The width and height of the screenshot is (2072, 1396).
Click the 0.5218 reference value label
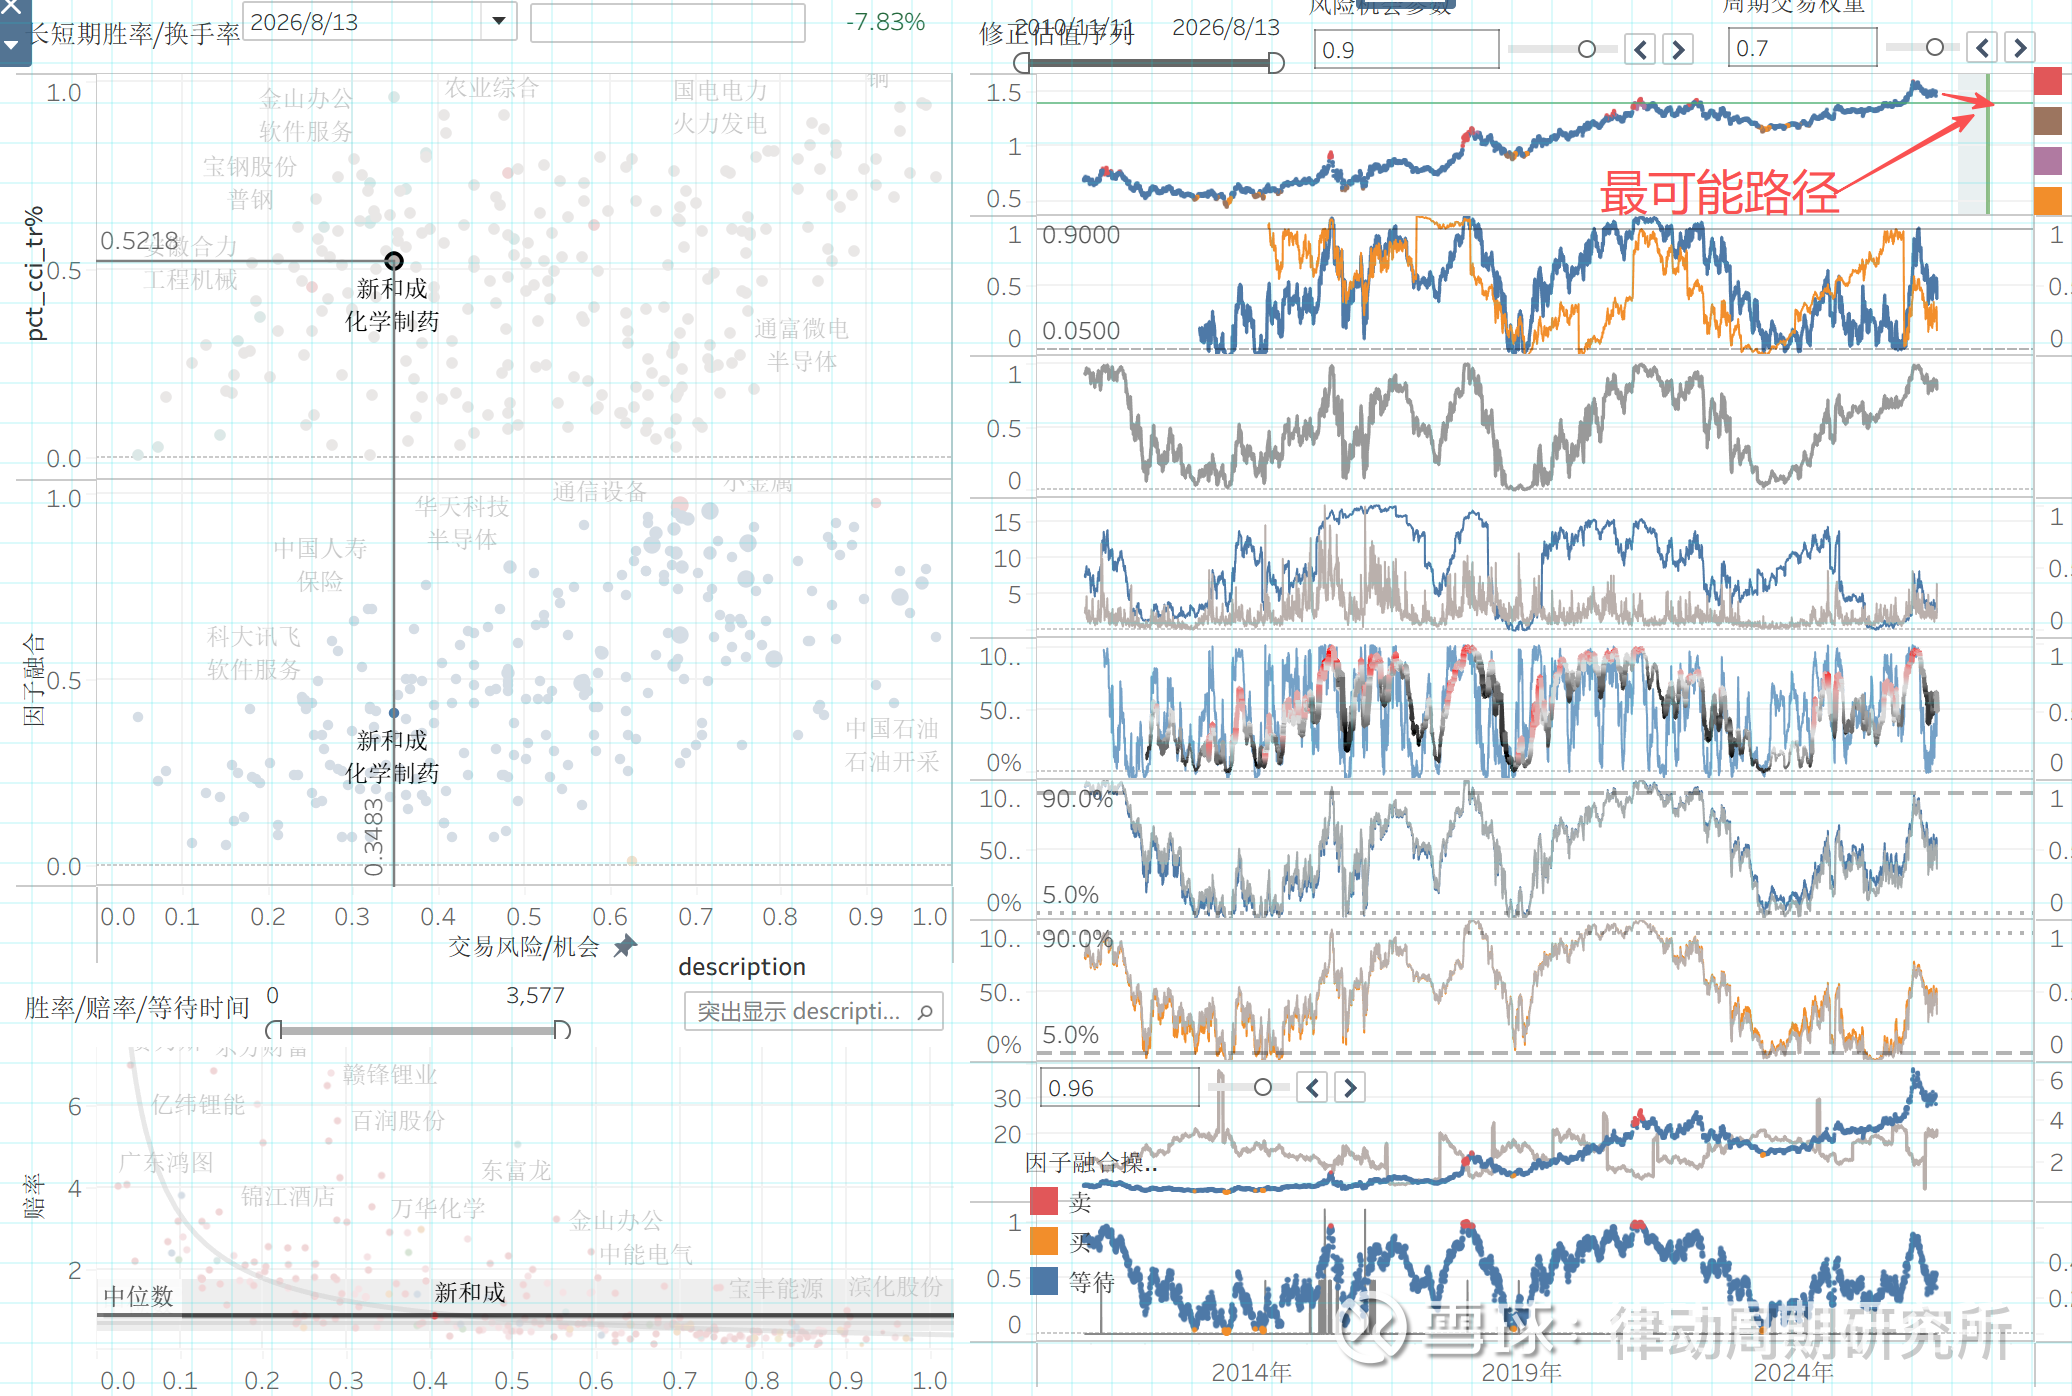coord(139,241)
